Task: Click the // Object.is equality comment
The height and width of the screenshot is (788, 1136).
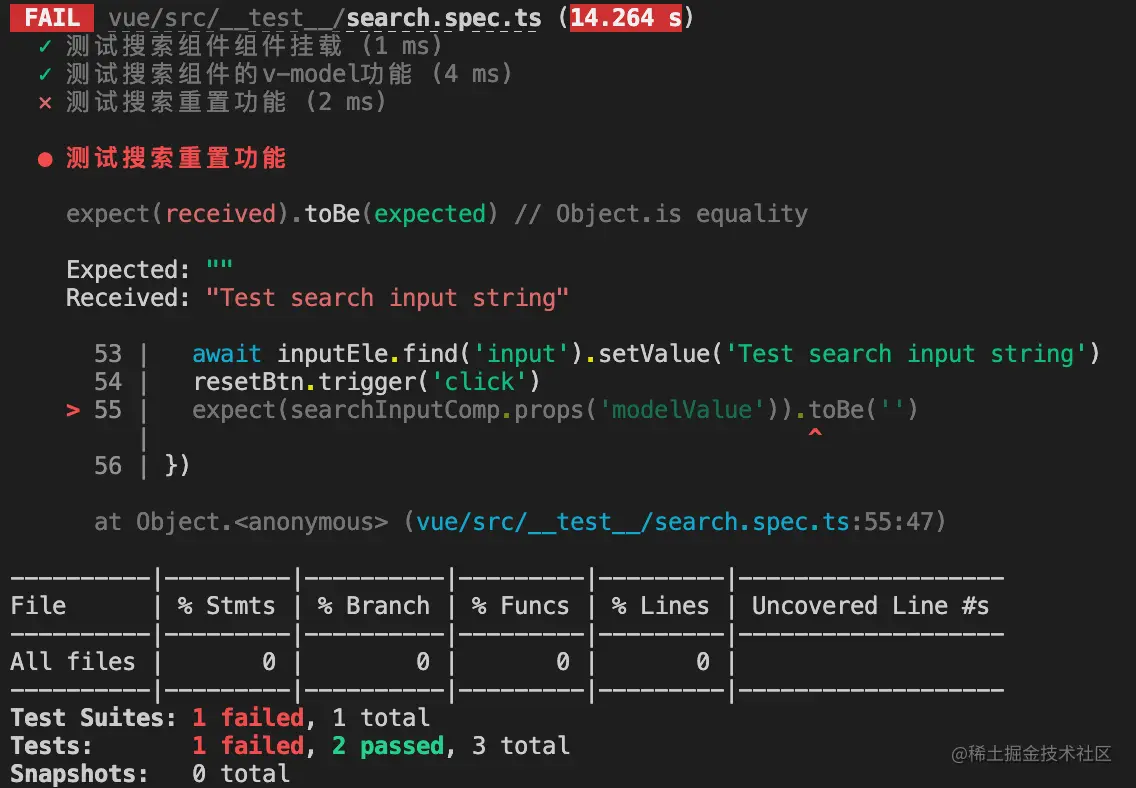Action: point(661,214)
